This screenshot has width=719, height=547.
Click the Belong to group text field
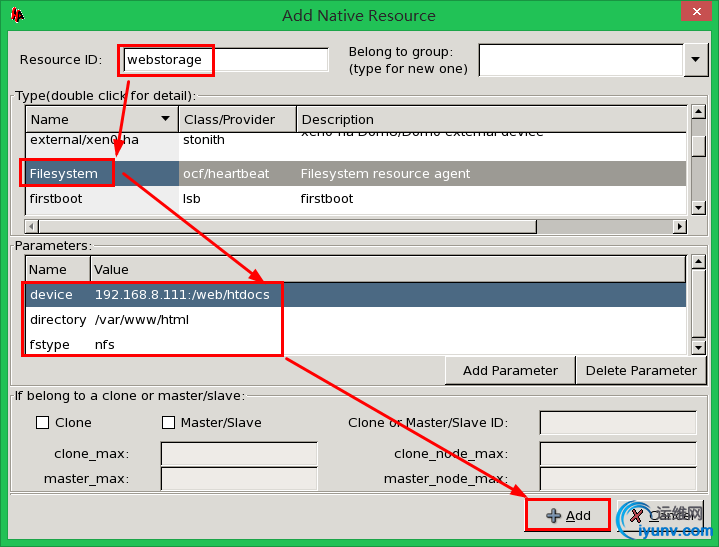tap(581, 60)
